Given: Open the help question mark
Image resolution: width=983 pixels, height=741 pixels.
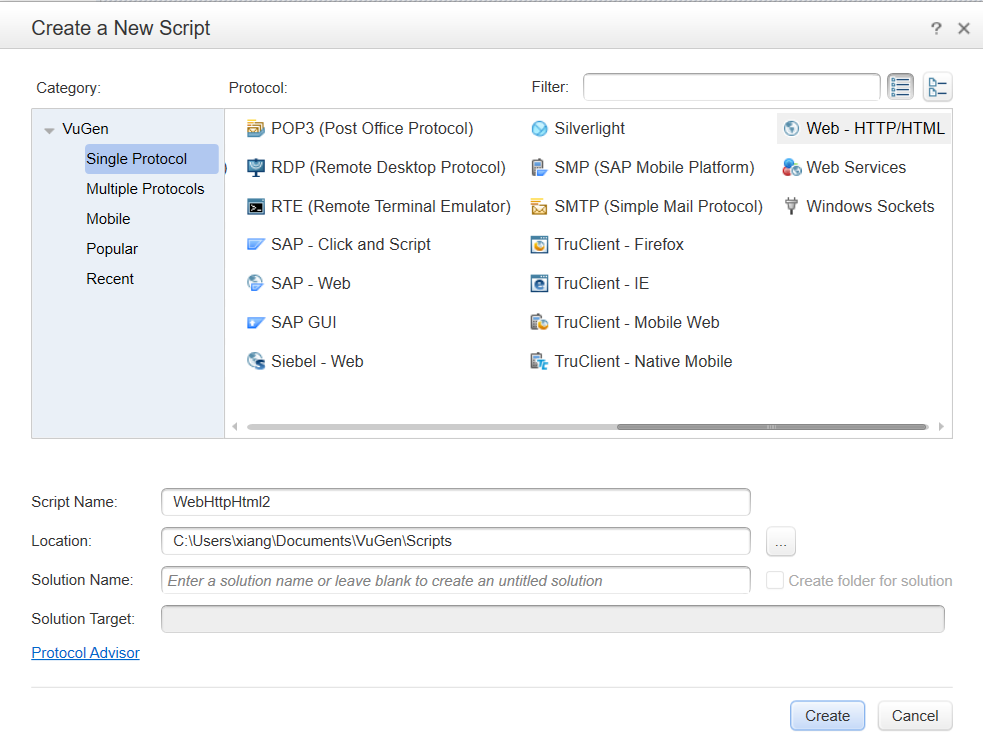Looking at the screenshot, I should (x=936, y=28).
